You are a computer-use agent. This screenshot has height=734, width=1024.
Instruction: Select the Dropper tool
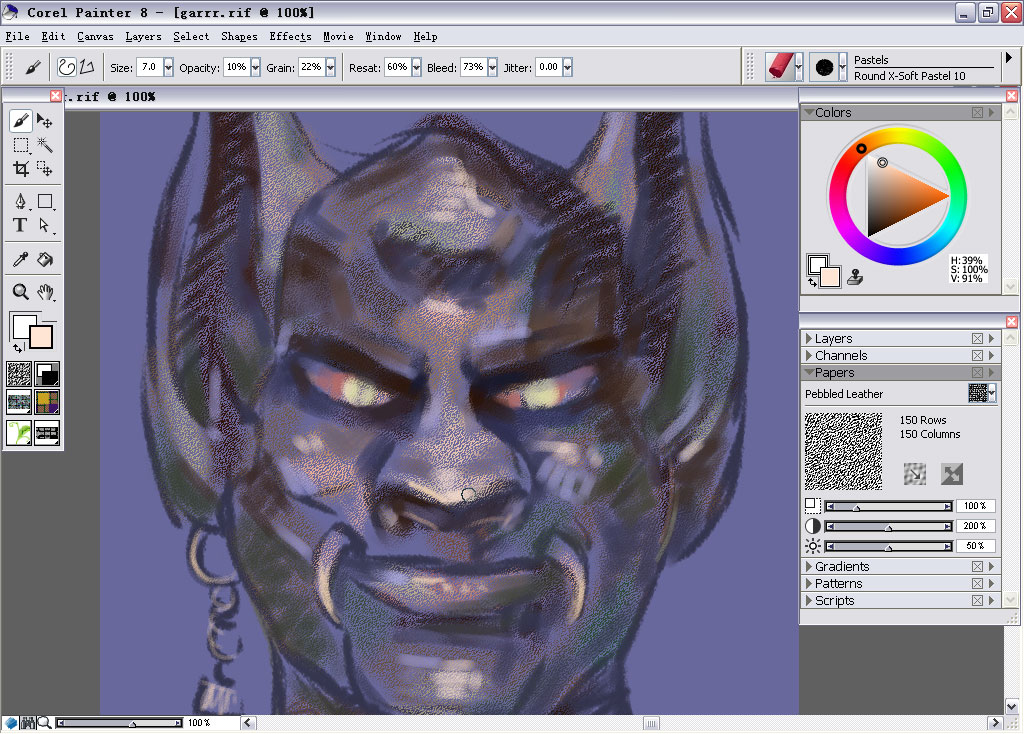(21, 259)
